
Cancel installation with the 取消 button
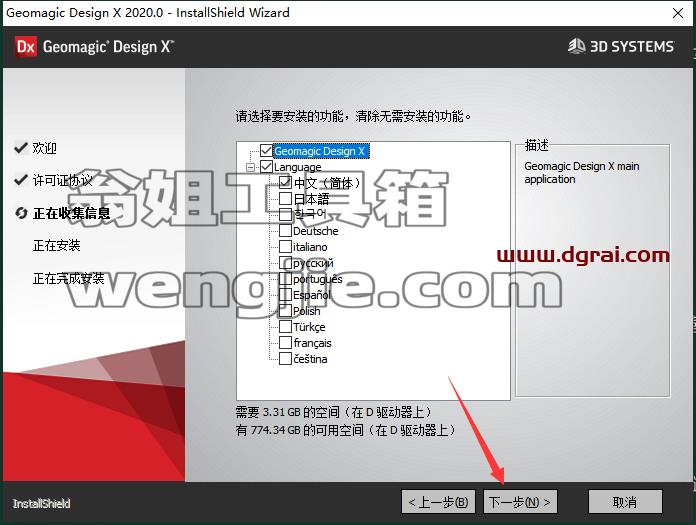625,502
